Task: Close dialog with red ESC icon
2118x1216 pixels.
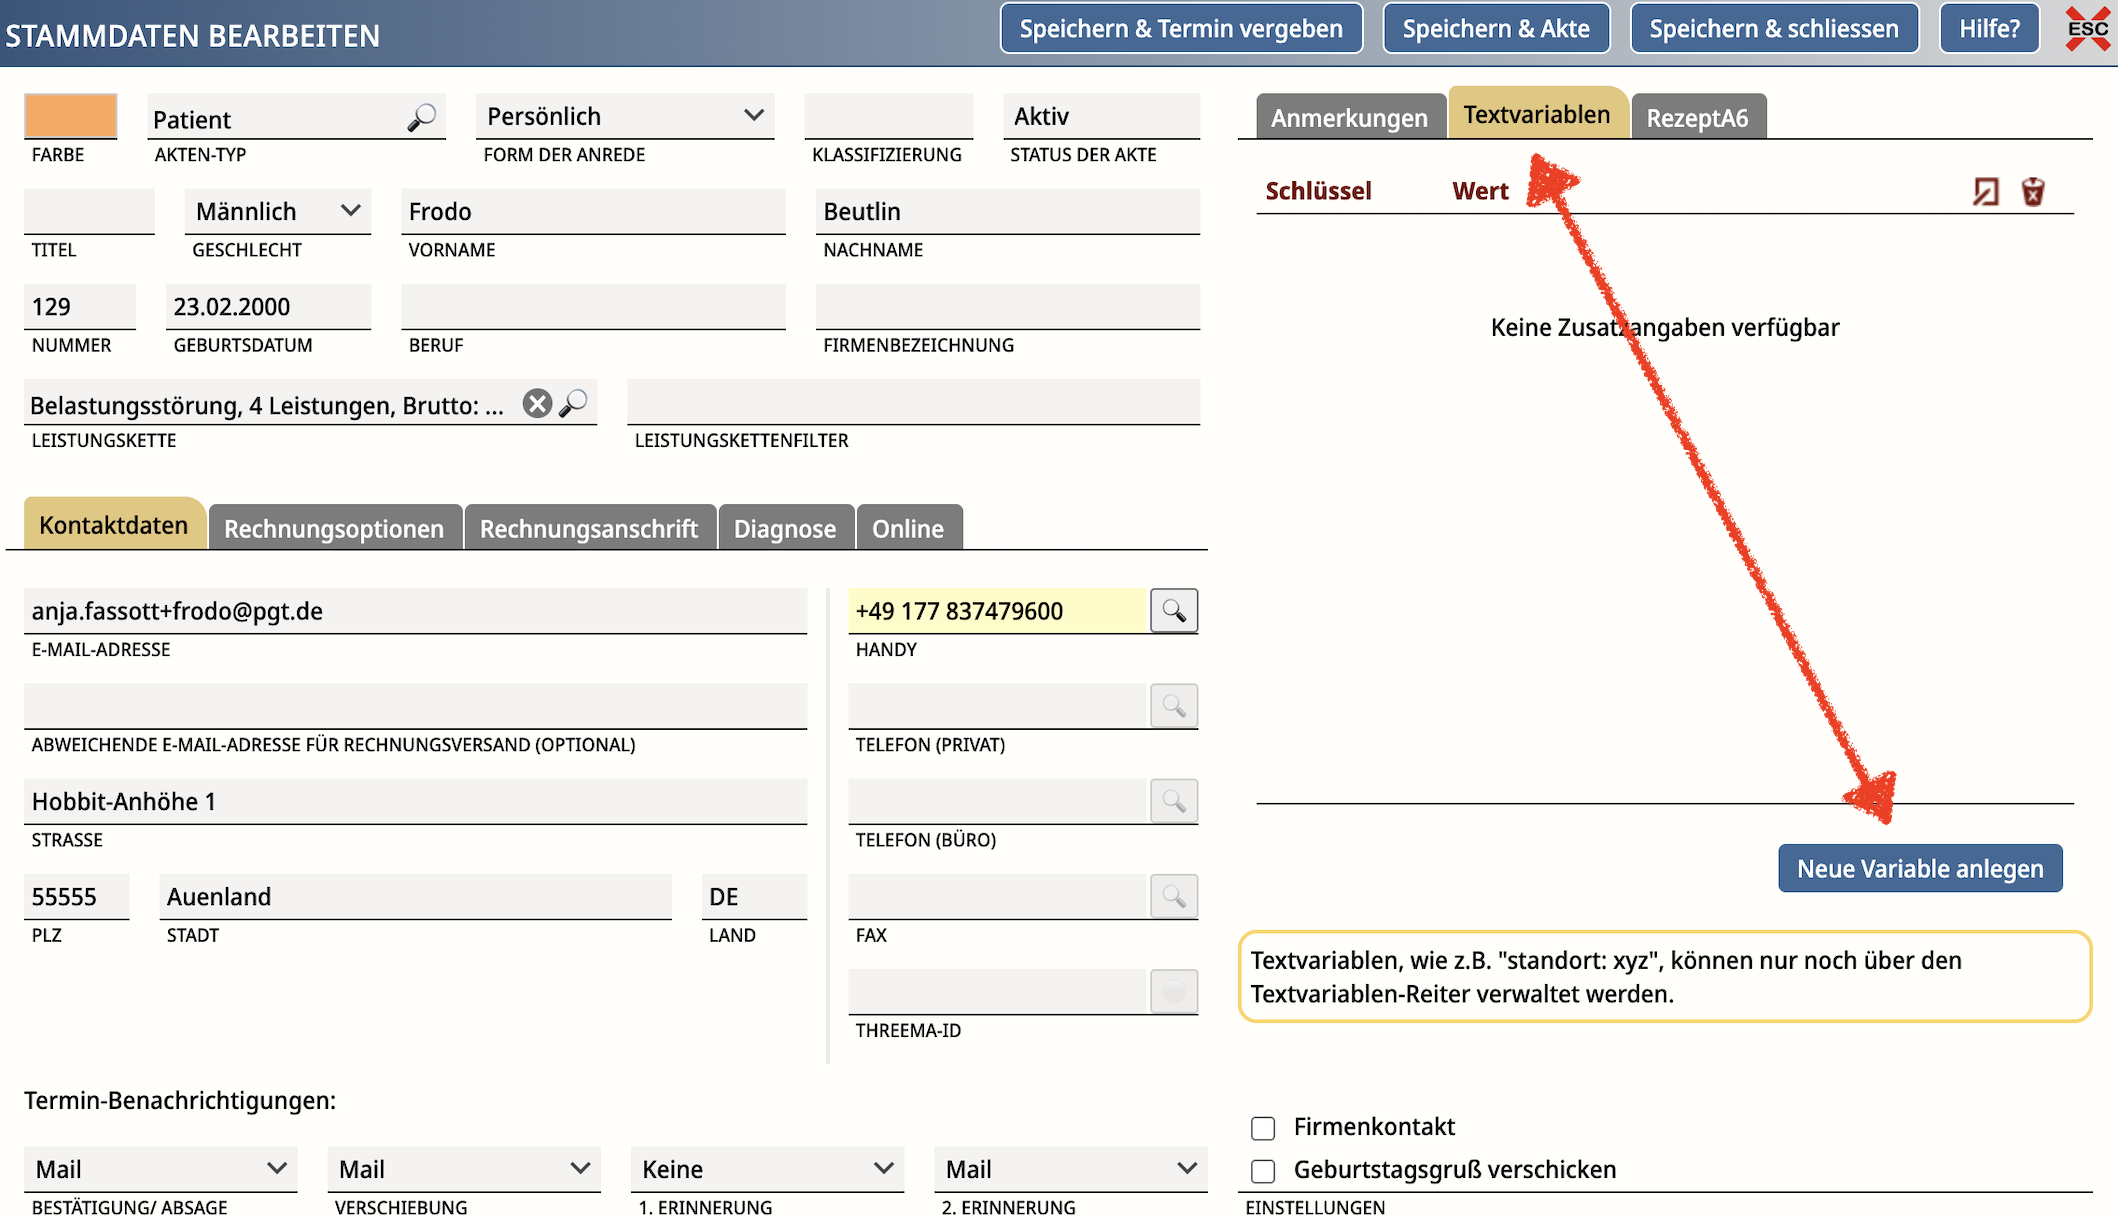Action: (x=2087, y=28)
